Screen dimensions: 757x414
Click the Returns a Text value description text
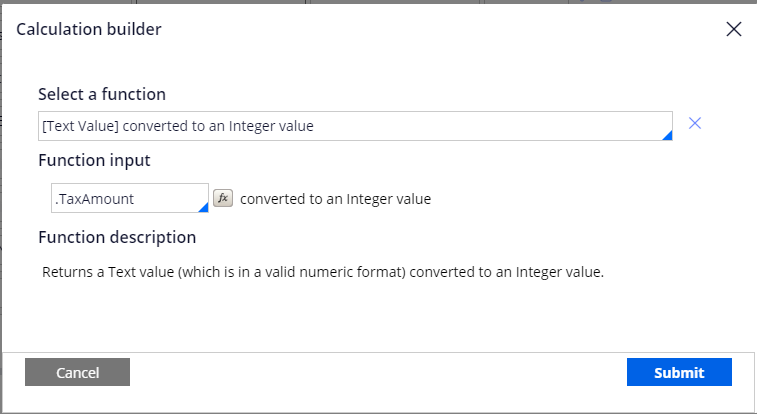[323, 272]
